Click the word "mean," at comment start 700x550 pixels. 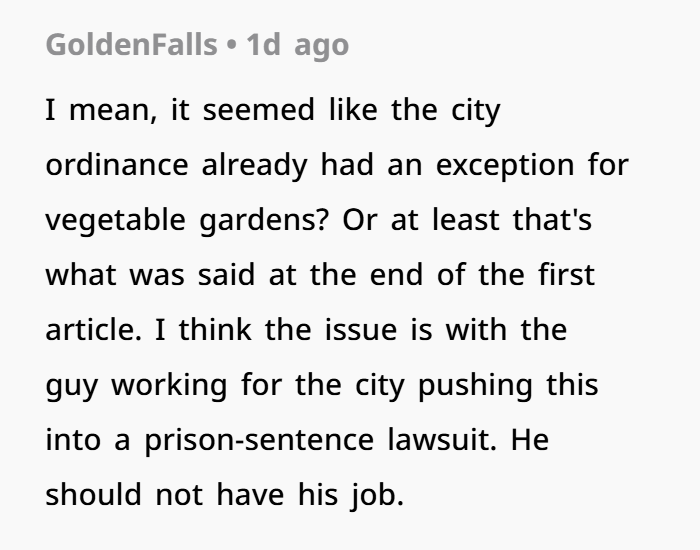point(113,111)
